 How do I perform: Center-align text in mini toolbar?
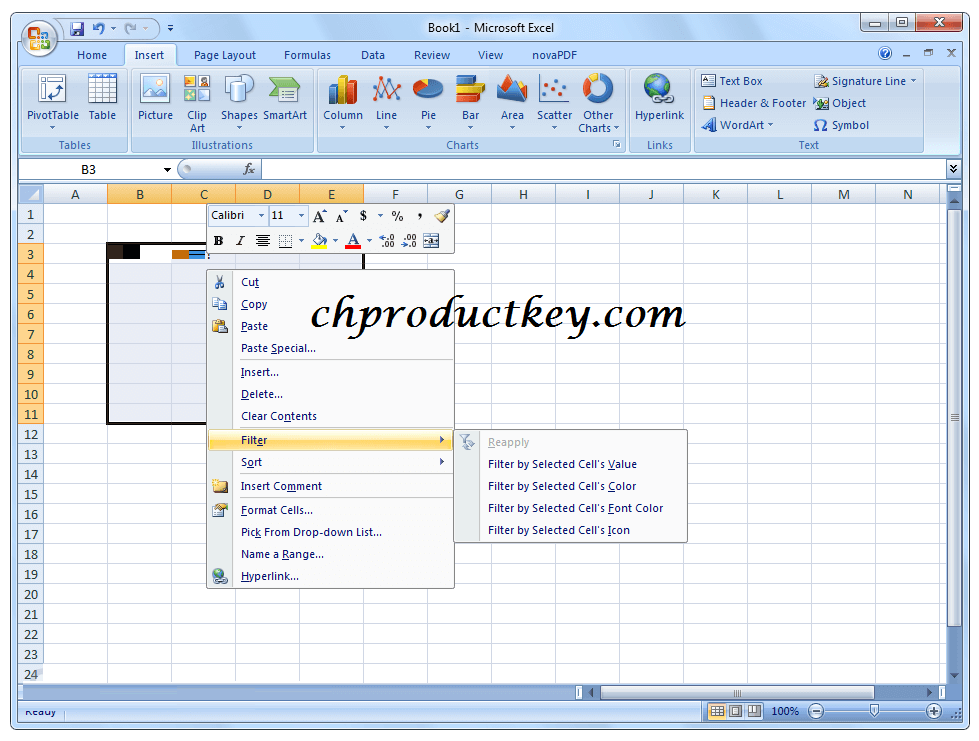coord(263,240)
